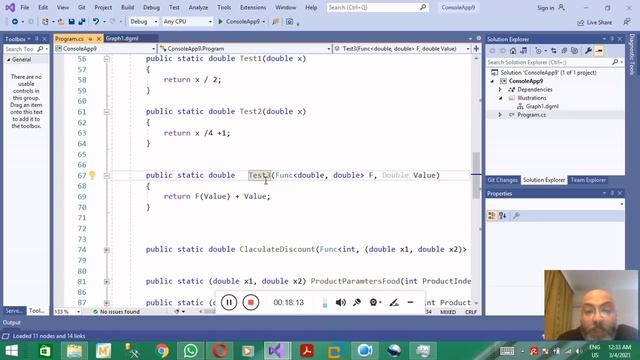Image resolution: width=640 pixels, height=360 pixels.
Task: Stop the screen recording
Action: click(x=251, y=302)
